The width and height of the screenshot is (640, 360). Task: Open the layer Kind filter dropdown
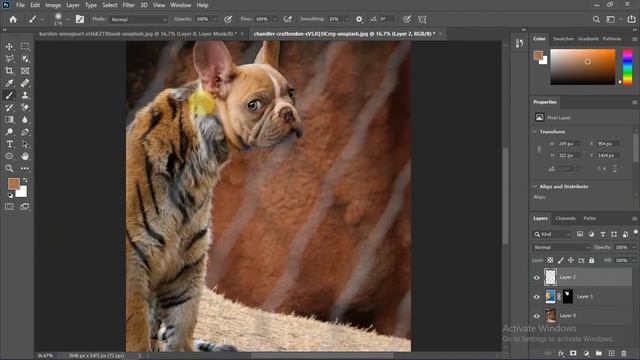[552, 234]
